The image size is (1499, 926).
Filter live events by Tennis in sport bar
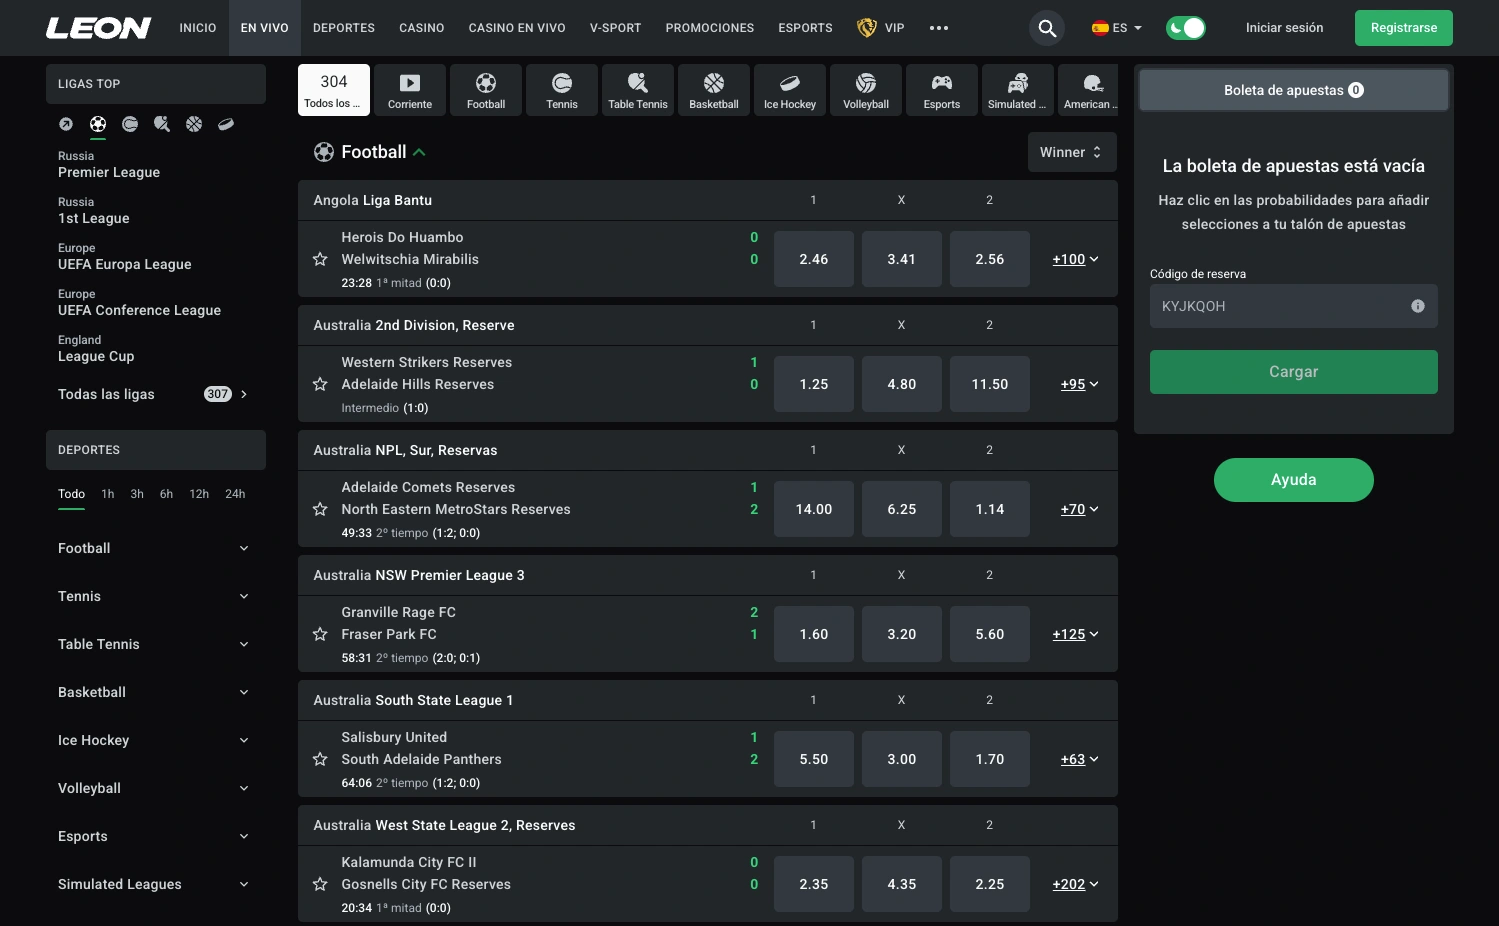tap(562, 90)
